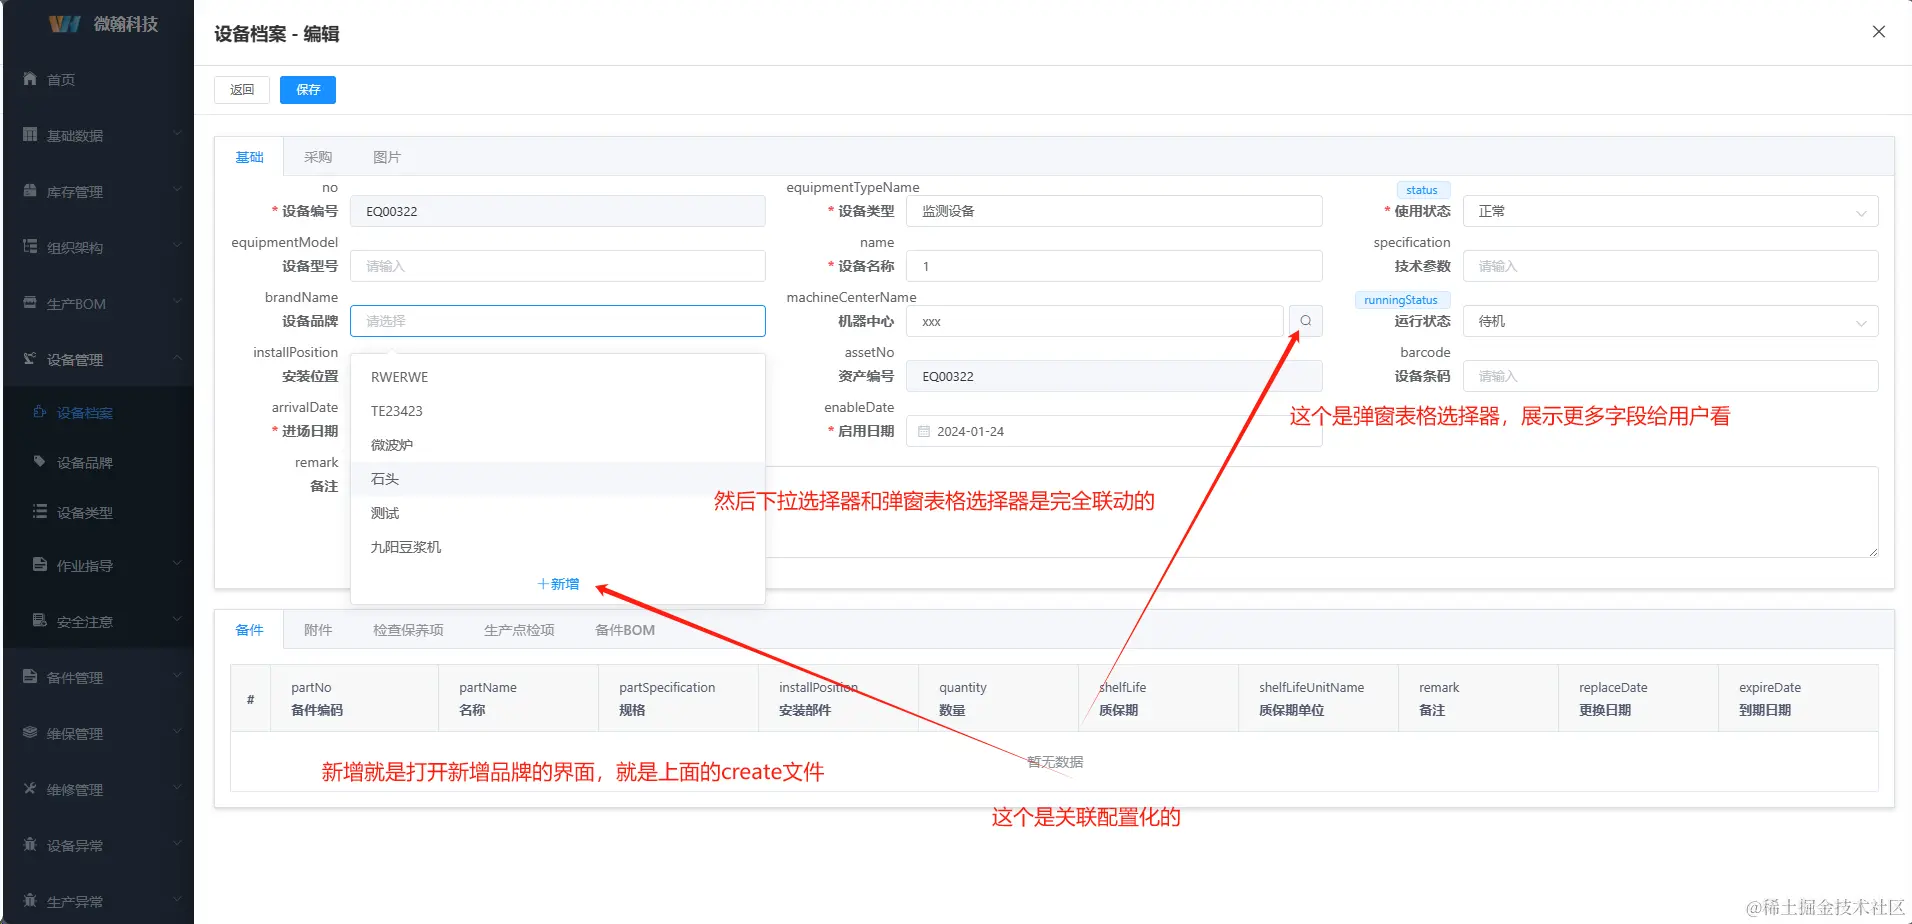Viewport: 1912px width, 924px height.
Task: Click the 设备管理 sidebar icon
Action: 30,358
